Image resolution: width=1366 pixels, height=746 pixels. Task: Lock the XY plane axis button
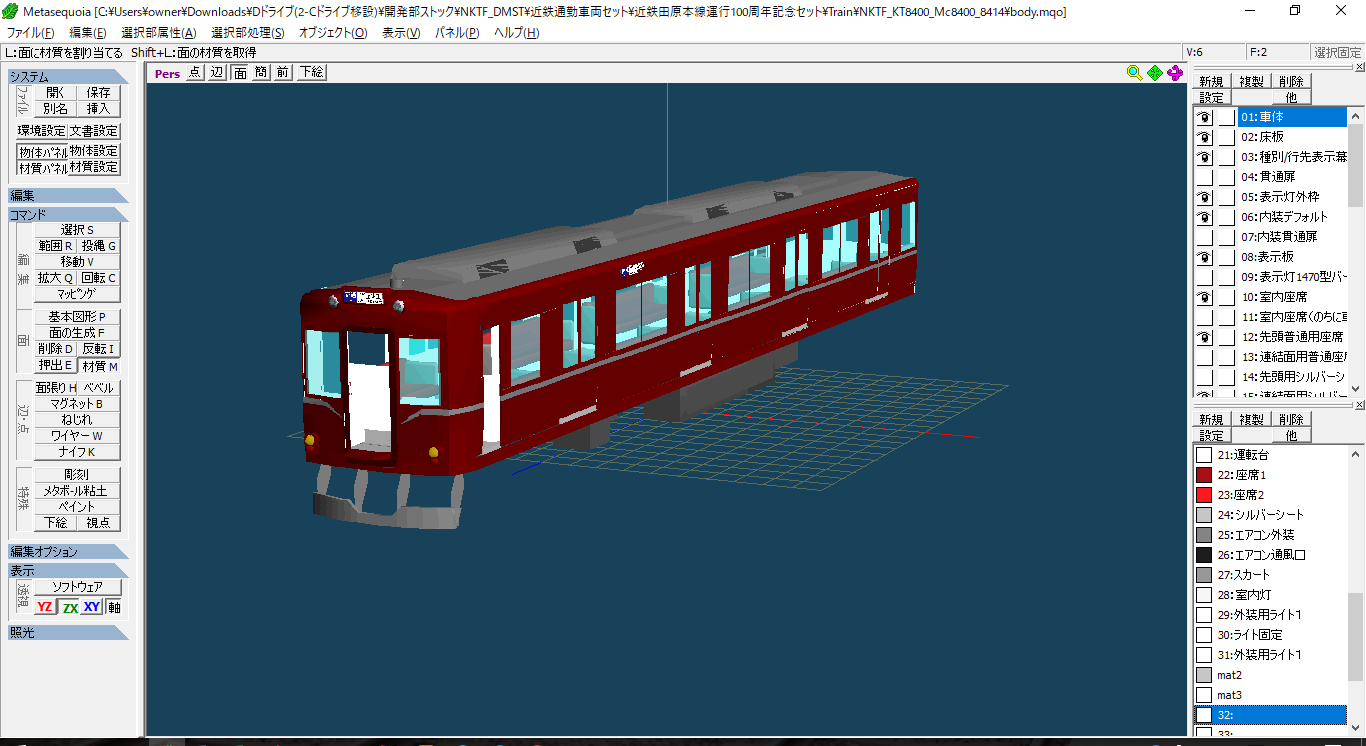click(92, 607)
